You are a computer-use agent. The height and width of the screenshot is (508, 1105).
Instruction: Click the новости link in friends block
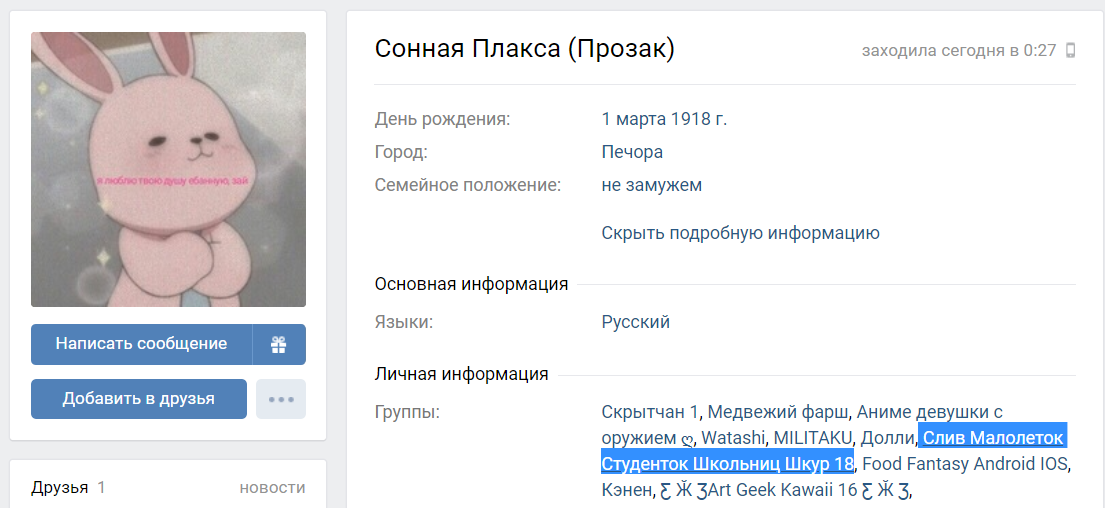[x=272, y=487]
